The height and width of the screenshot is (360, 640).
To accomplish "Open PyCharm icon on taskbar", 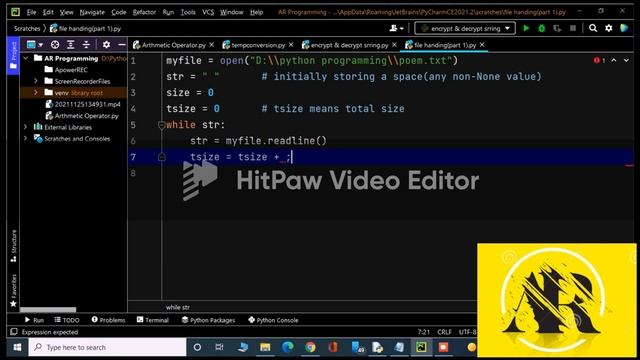I will pos(421,347).
